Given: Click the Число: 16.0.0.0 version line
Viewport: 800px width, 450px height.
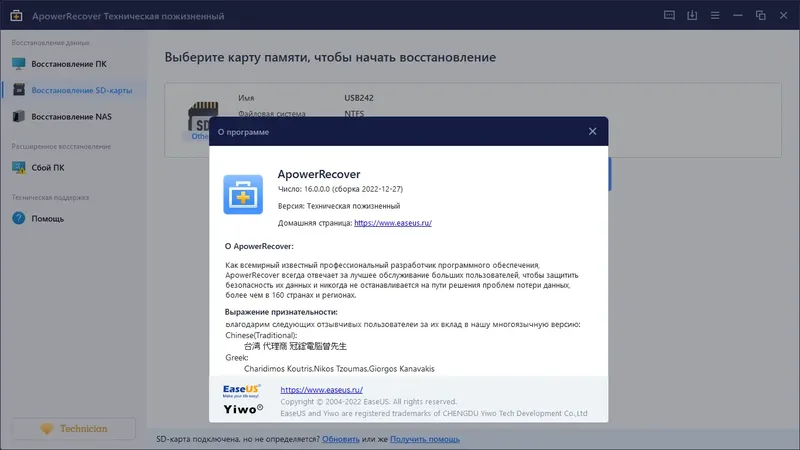Looking at the screenshot, I should (x=340, y=189).
